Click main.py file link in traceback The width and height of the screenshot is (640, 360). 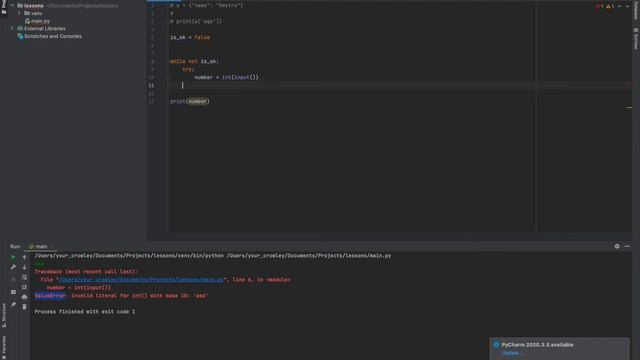tap(141, 280)
